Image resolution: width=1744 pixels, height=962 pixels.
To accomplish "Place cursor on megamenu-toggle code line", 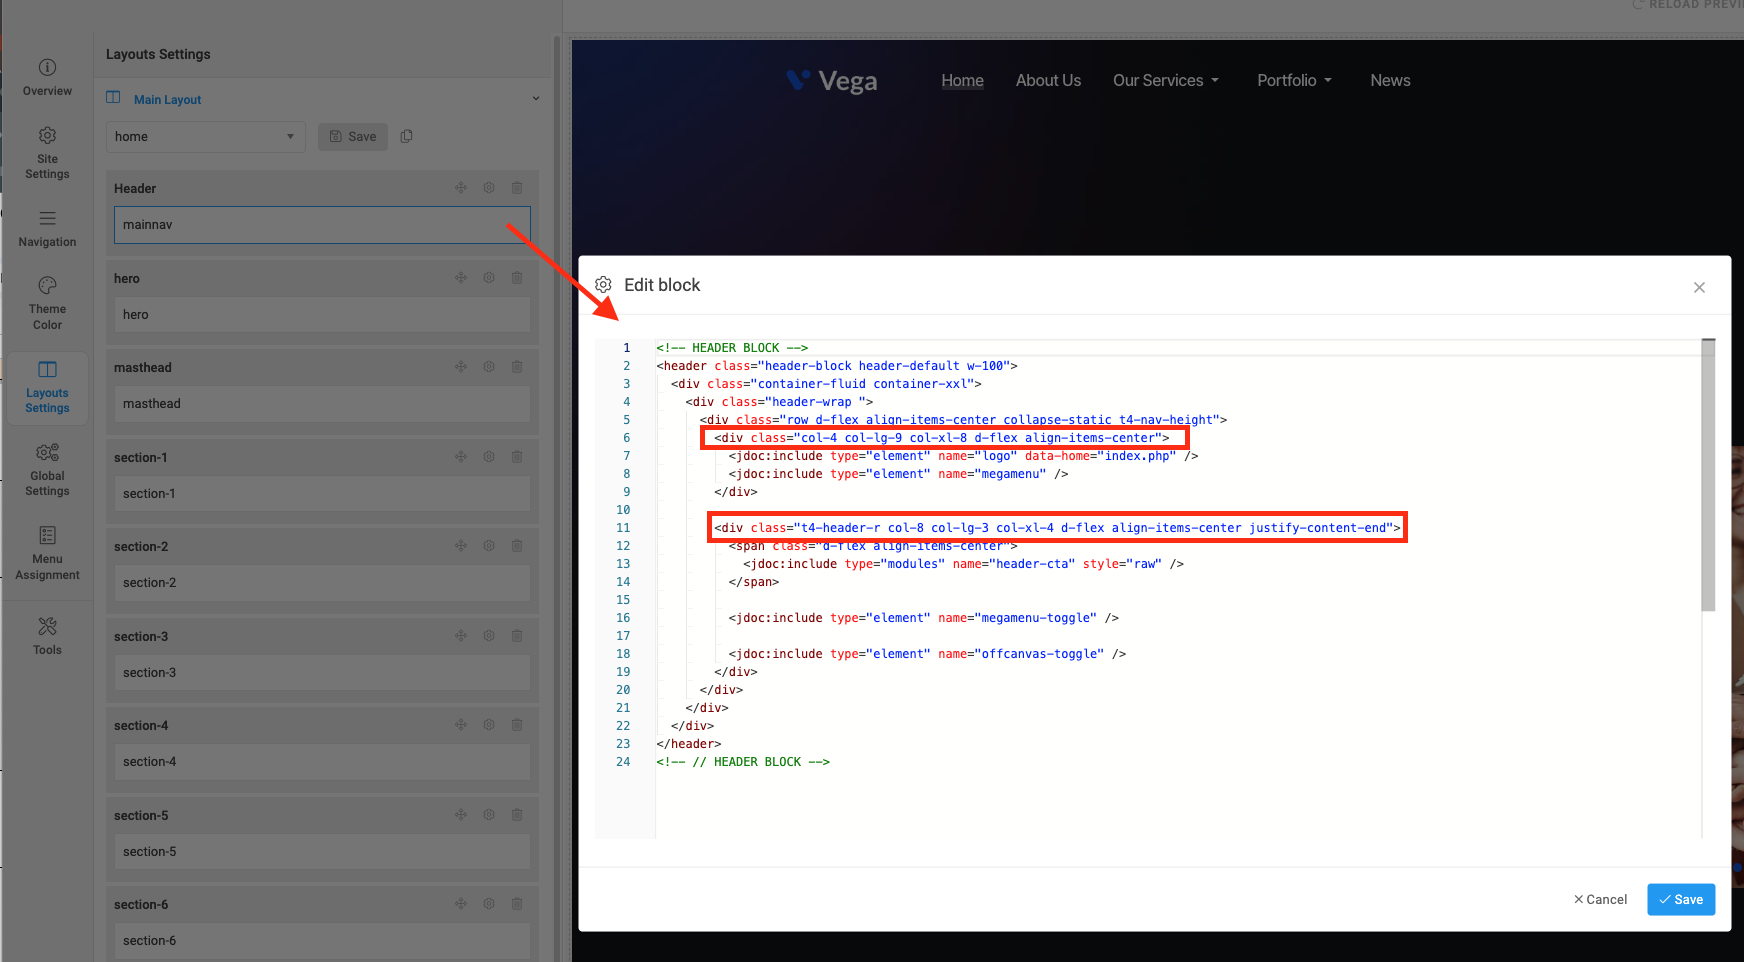I will (923, 618).
